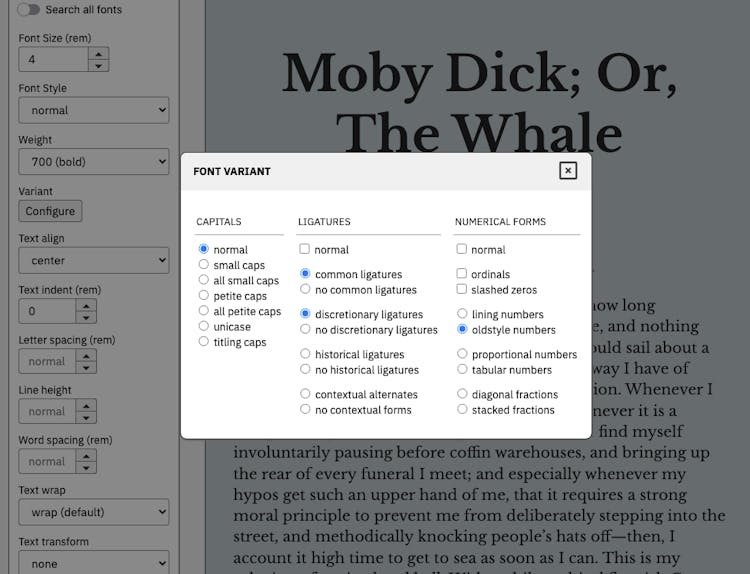The width and height of the screenshot is (750, 574).
Task: Expand the Text align dropdown
Action: click(93, 261)
